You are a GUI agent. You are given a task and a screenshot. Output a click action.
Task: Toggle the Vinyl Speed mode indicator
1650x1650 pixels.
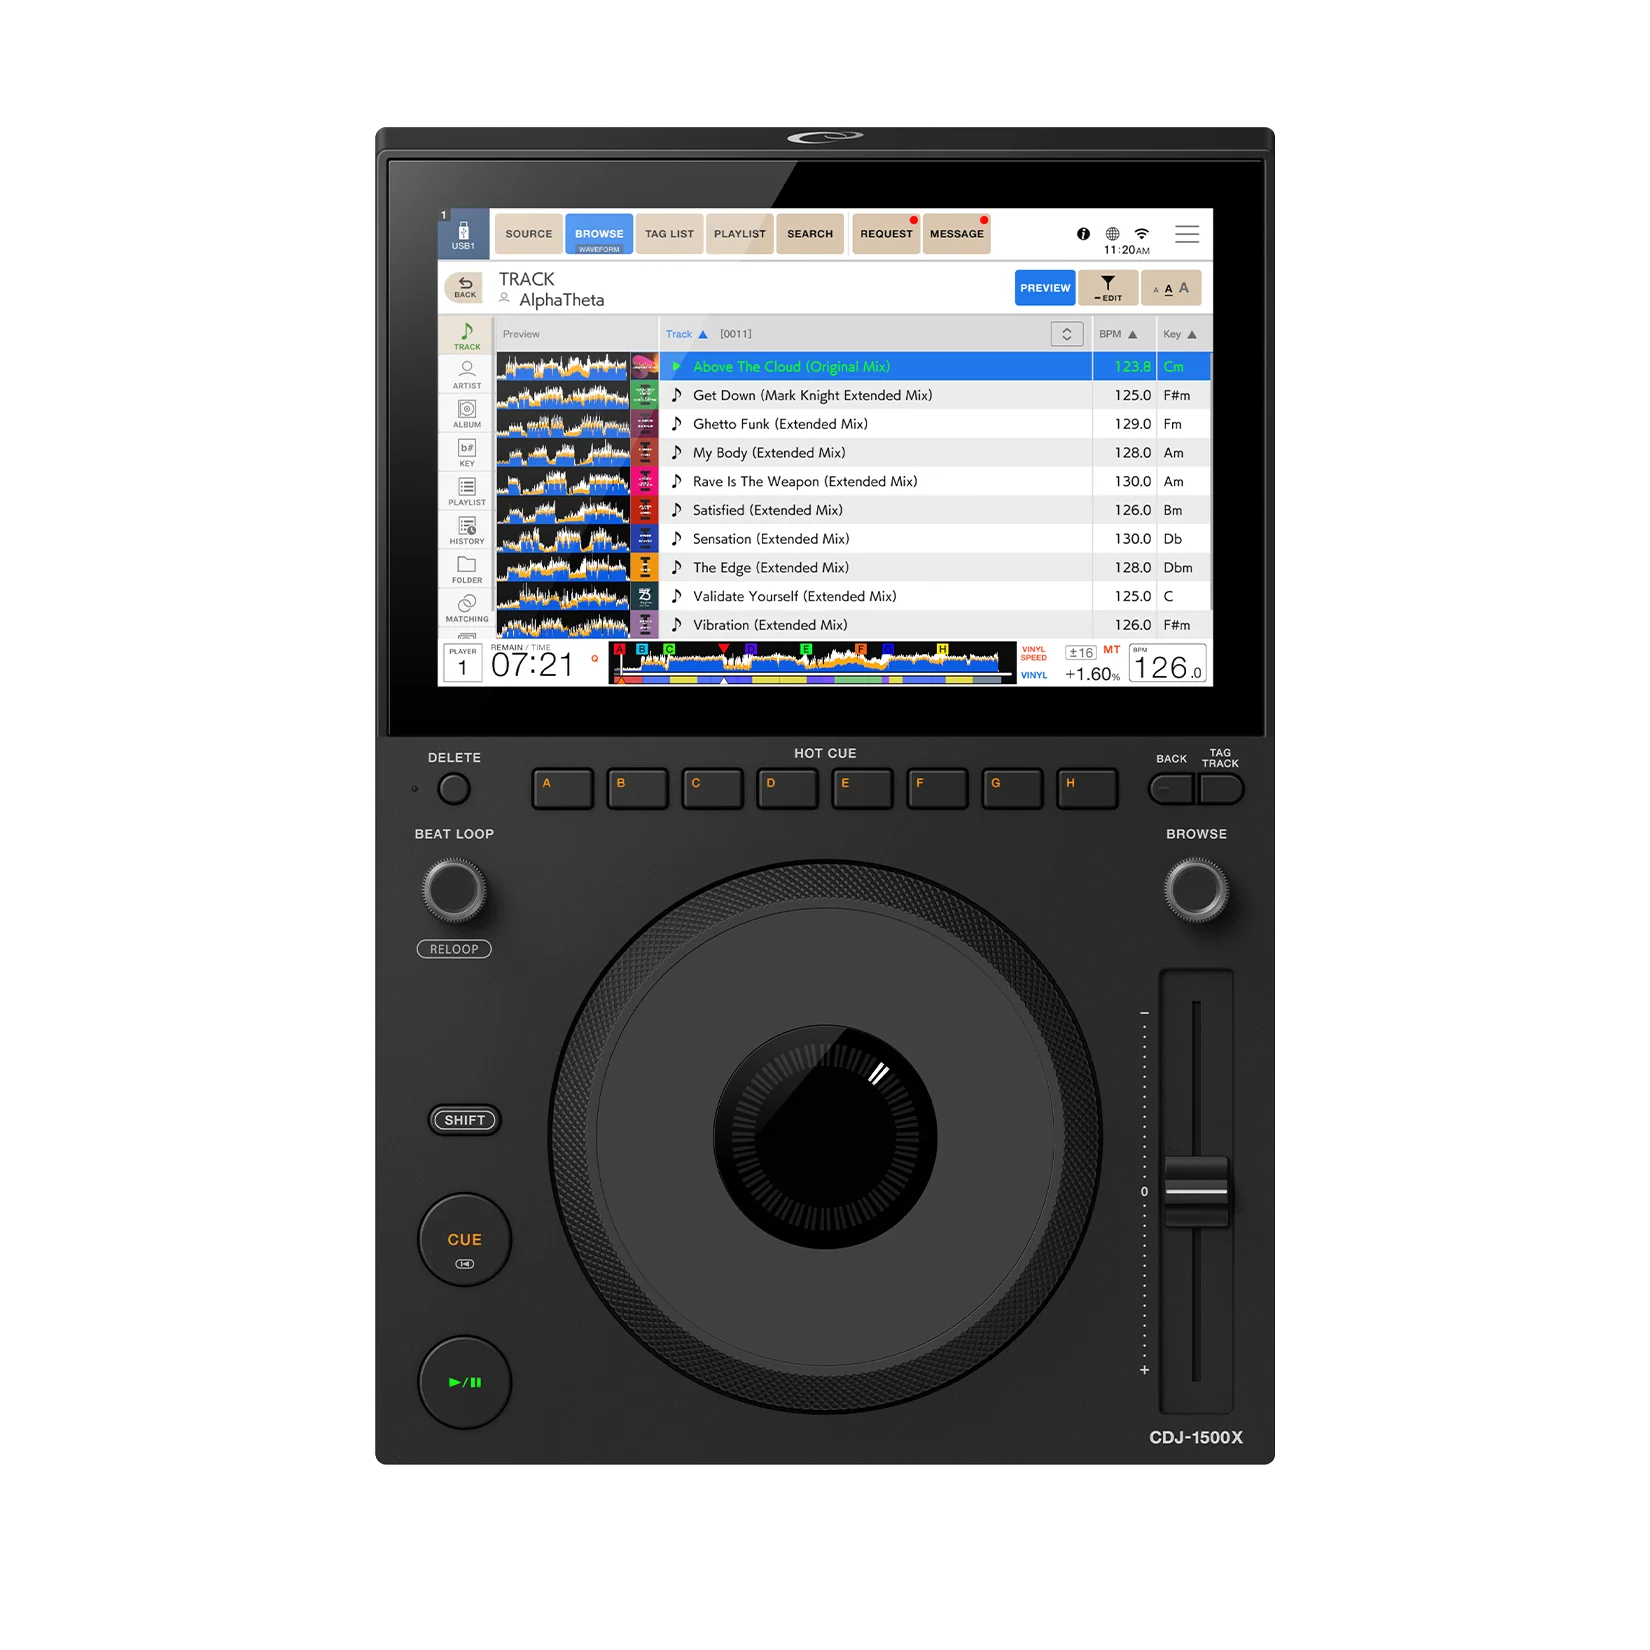point(1033,653)
